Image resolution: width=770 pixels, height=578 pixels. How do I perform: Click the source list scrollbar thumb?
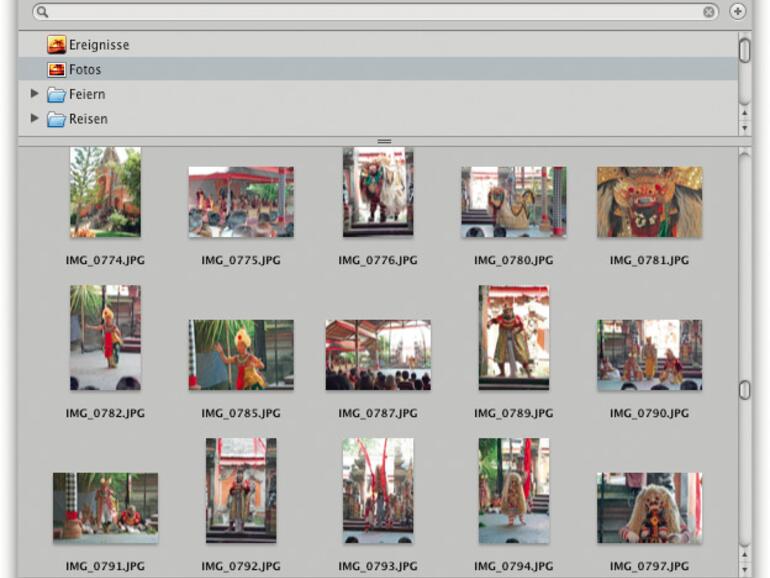click(744, 51)
